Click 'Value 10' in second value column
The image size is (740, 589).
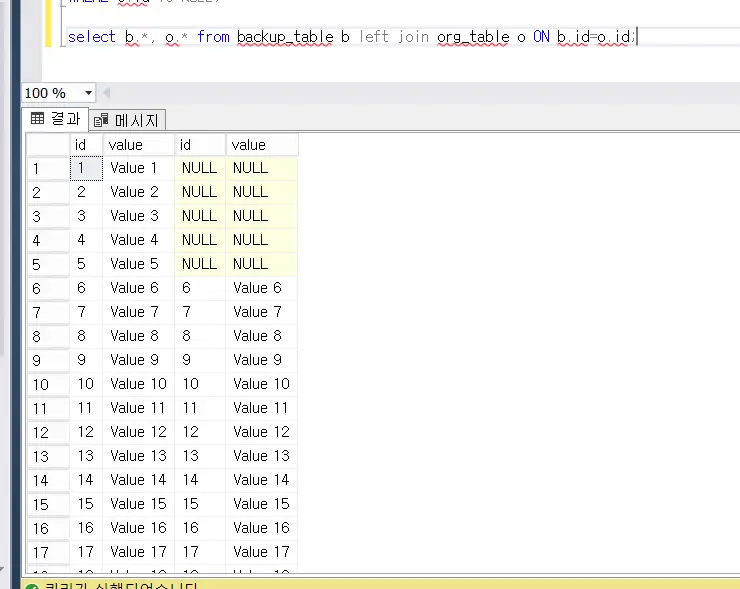pos(262,384)
